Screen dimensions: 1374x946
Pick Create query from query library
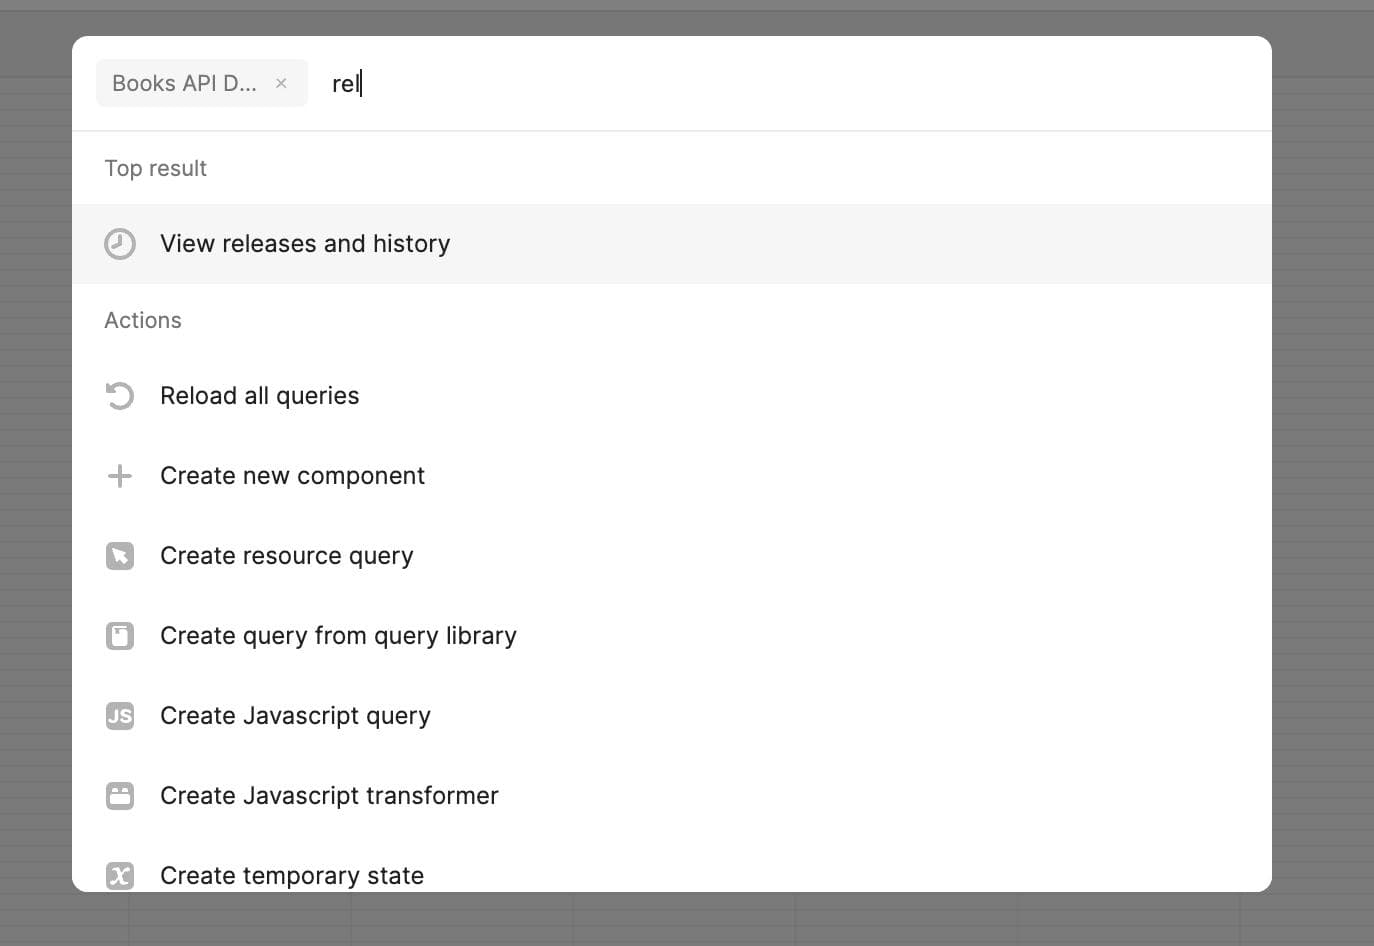(x=338, y=636)
